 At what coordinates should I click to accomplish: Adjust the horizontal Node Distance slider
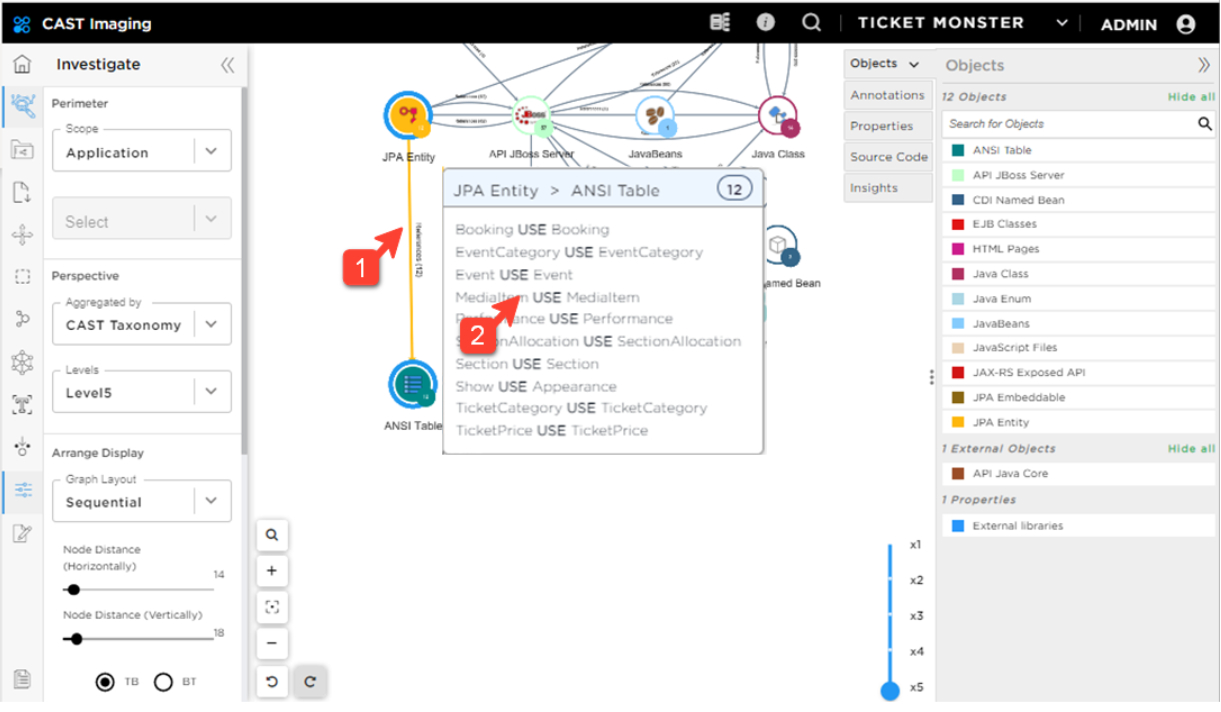point(73,590)
